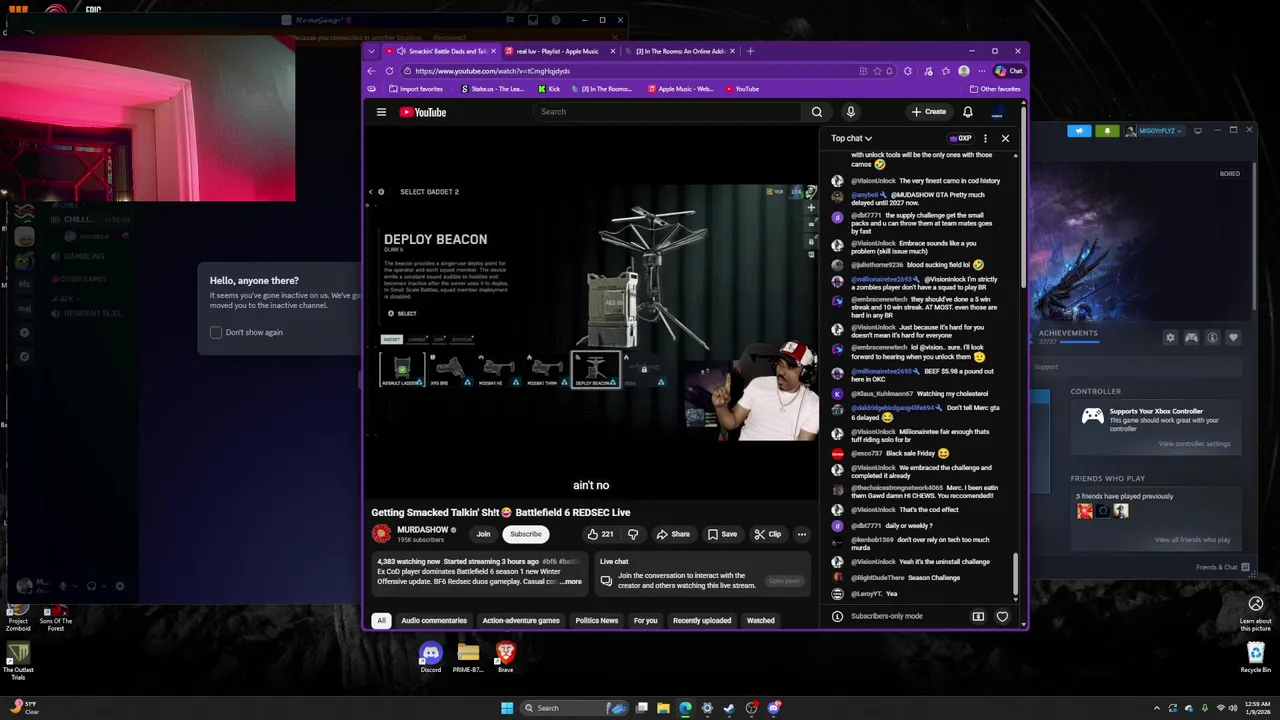Click the browser address bar URL

(x=492, y=71)
